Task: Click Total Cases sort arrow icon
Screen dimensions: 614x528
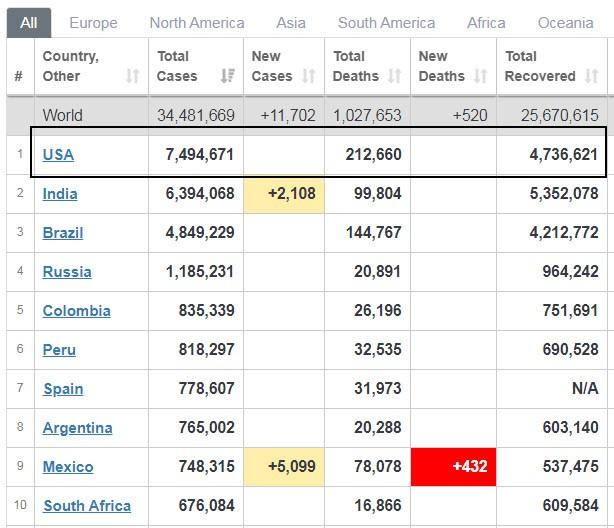Action: [228, 76]
